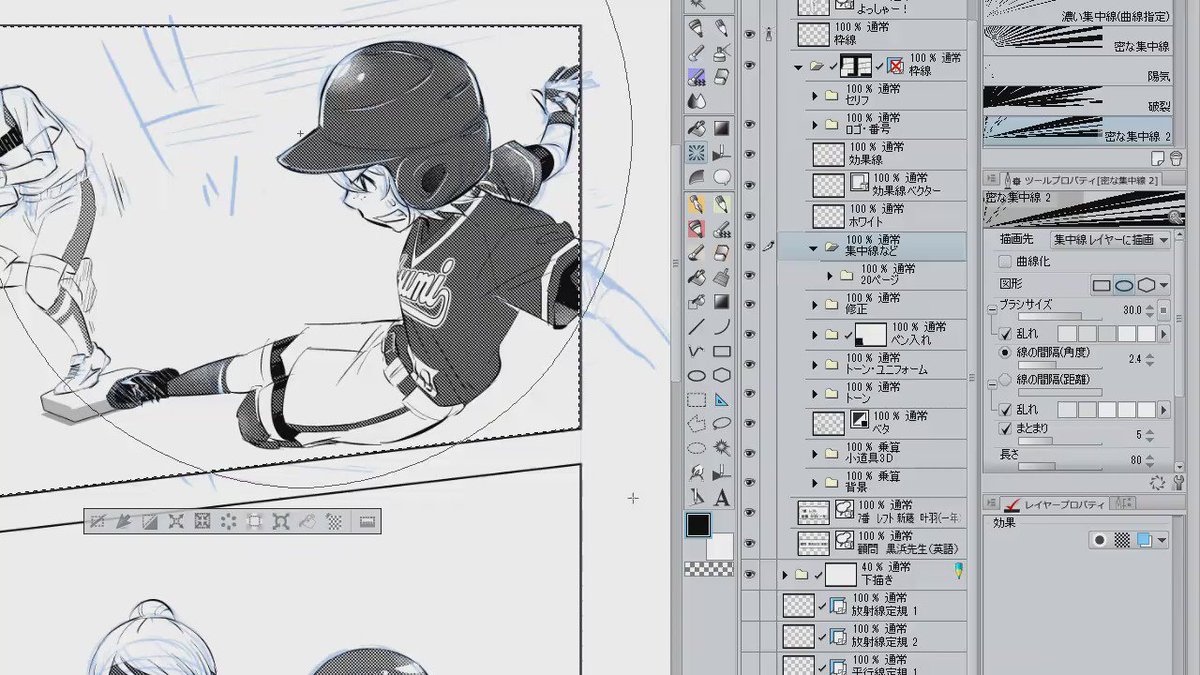The width and height of the screenshot is (1200, 675).
Task: Uncheck the まとまり checkbox
Action: point(1006,429)
